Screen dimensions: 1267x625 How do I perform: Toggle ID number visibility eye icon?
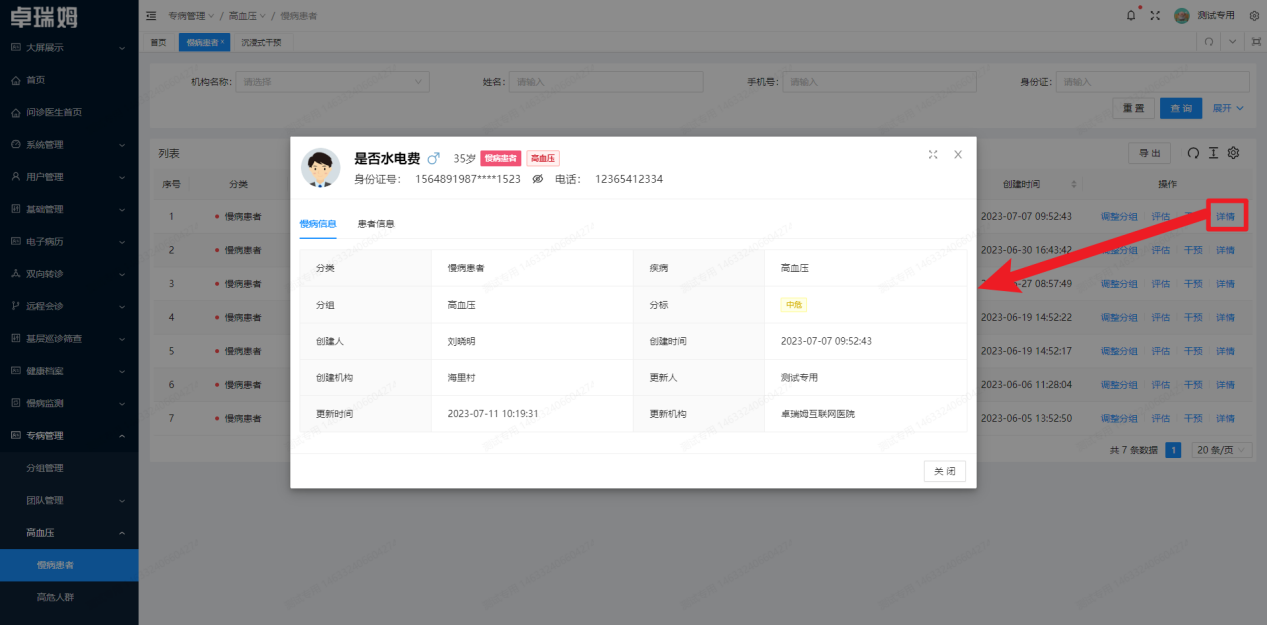click(x=537, y=179)
